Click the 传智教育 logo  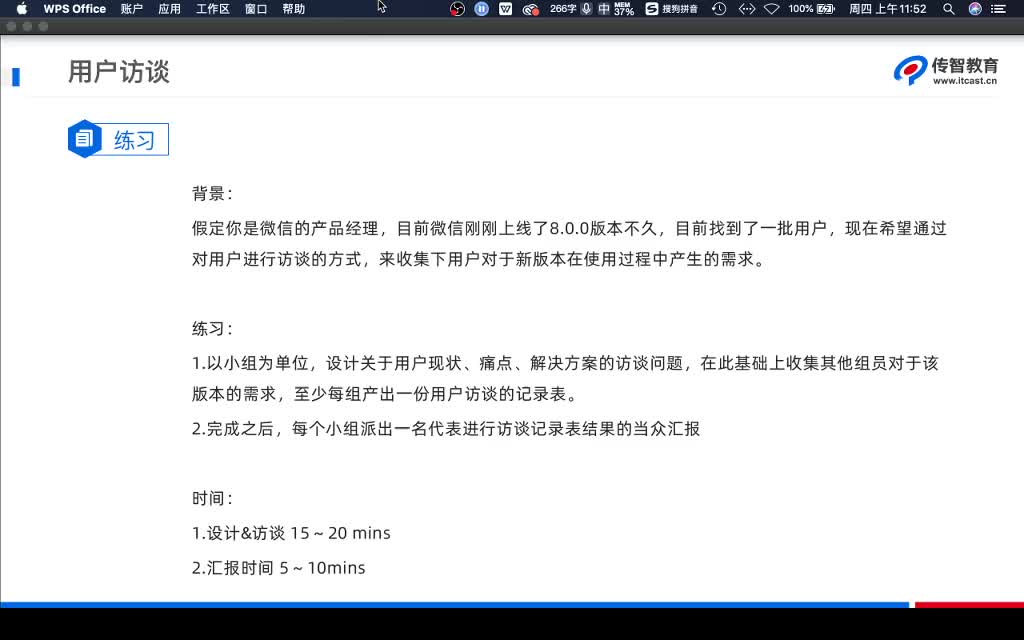click(946, 71)
